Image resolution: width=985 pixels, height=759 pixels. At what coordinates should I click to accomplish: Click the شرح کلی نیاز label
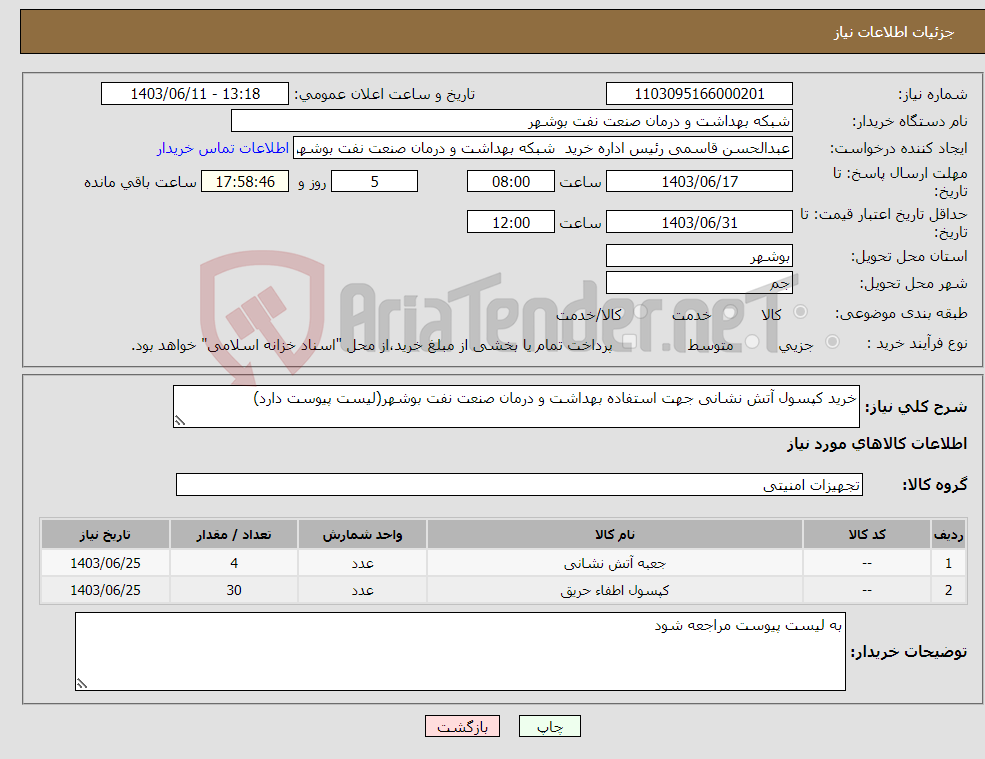916,407
